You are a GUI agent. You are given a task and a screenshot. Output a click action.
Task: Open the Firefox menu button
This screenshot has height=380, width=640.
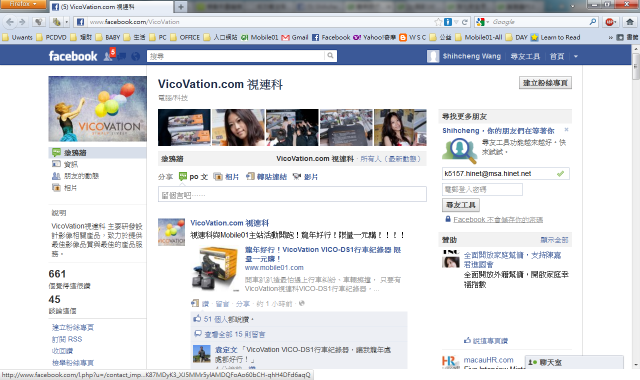[x=23, y=4]
